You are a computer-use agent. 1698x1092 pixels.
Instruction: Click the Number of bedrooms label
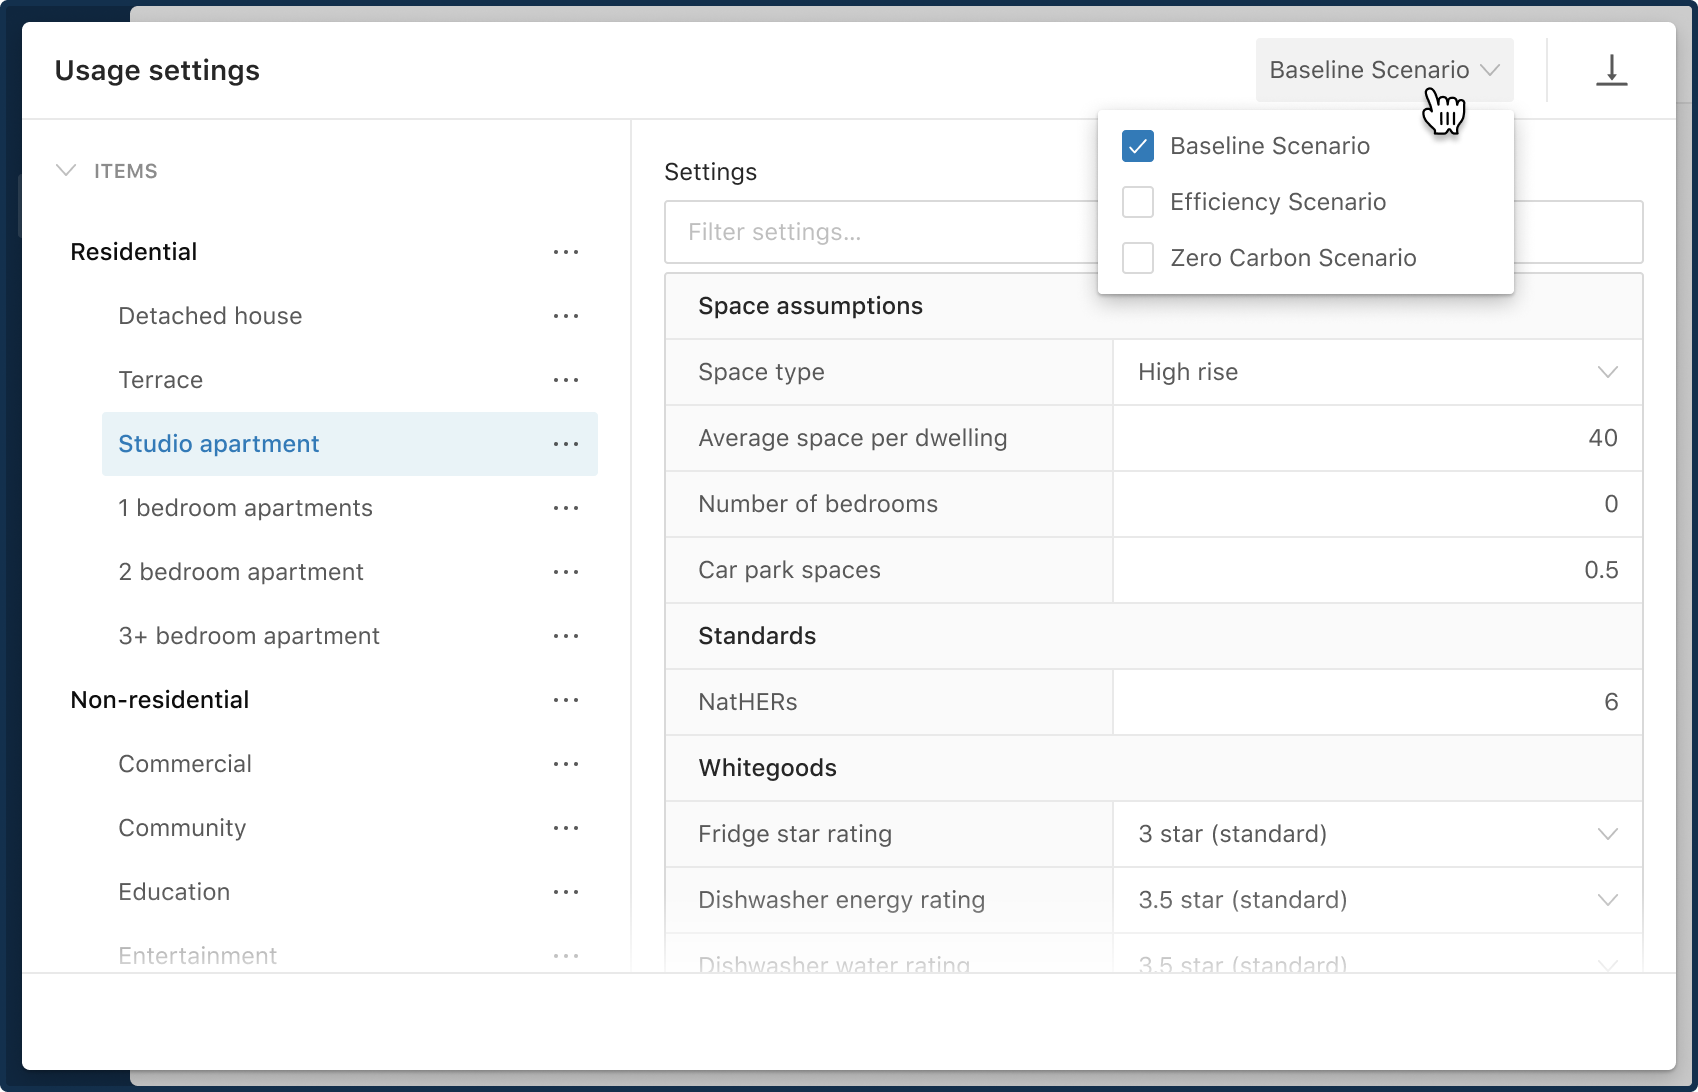click(818, 504)
